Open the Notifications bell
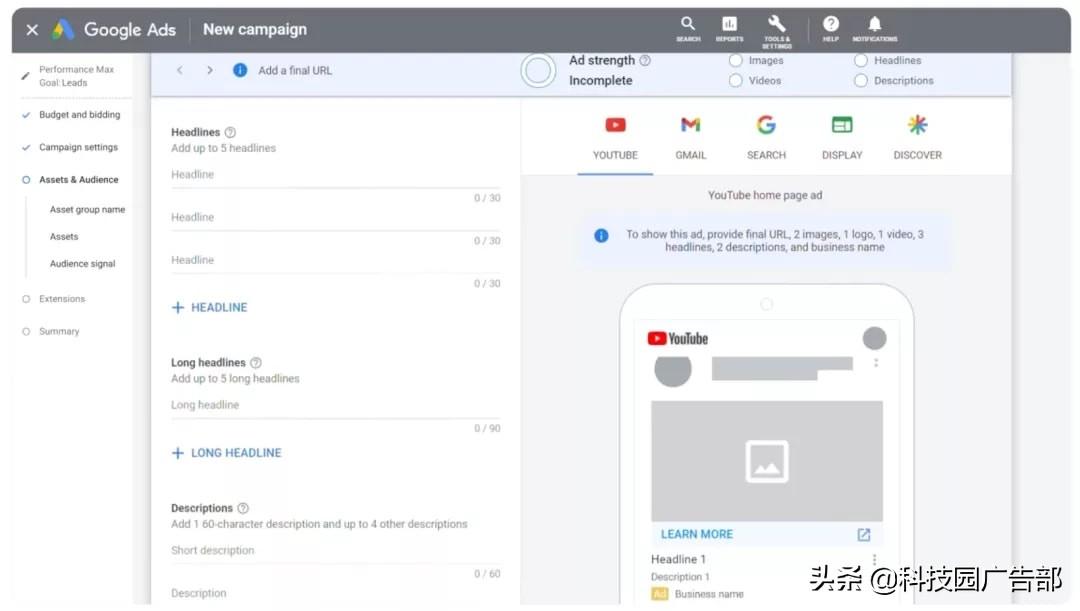Screen dimensions: 1080x611 [874, 29]
